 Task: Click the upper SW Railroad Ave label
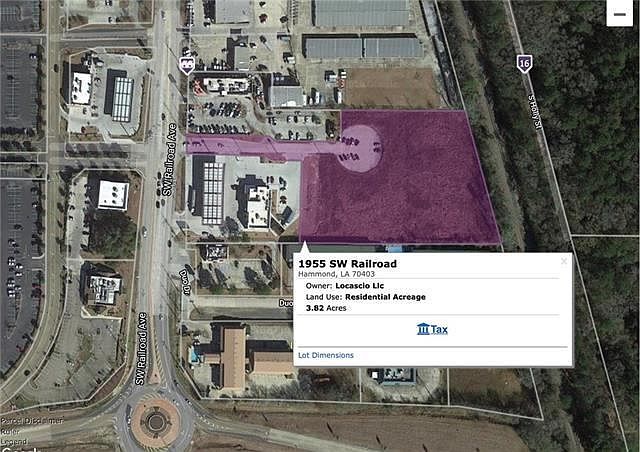169,159
